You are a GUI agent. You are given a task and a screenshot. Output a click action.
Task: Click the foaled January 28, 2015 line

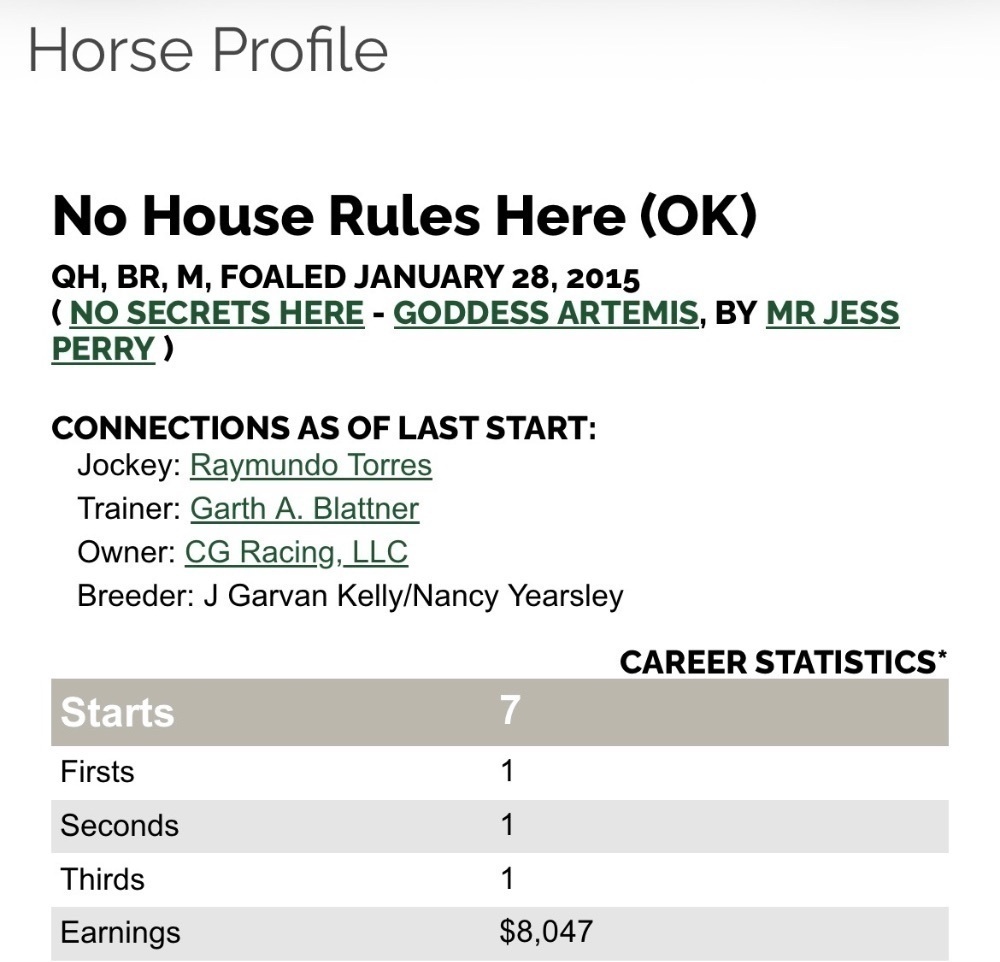[x=346, y=277]
